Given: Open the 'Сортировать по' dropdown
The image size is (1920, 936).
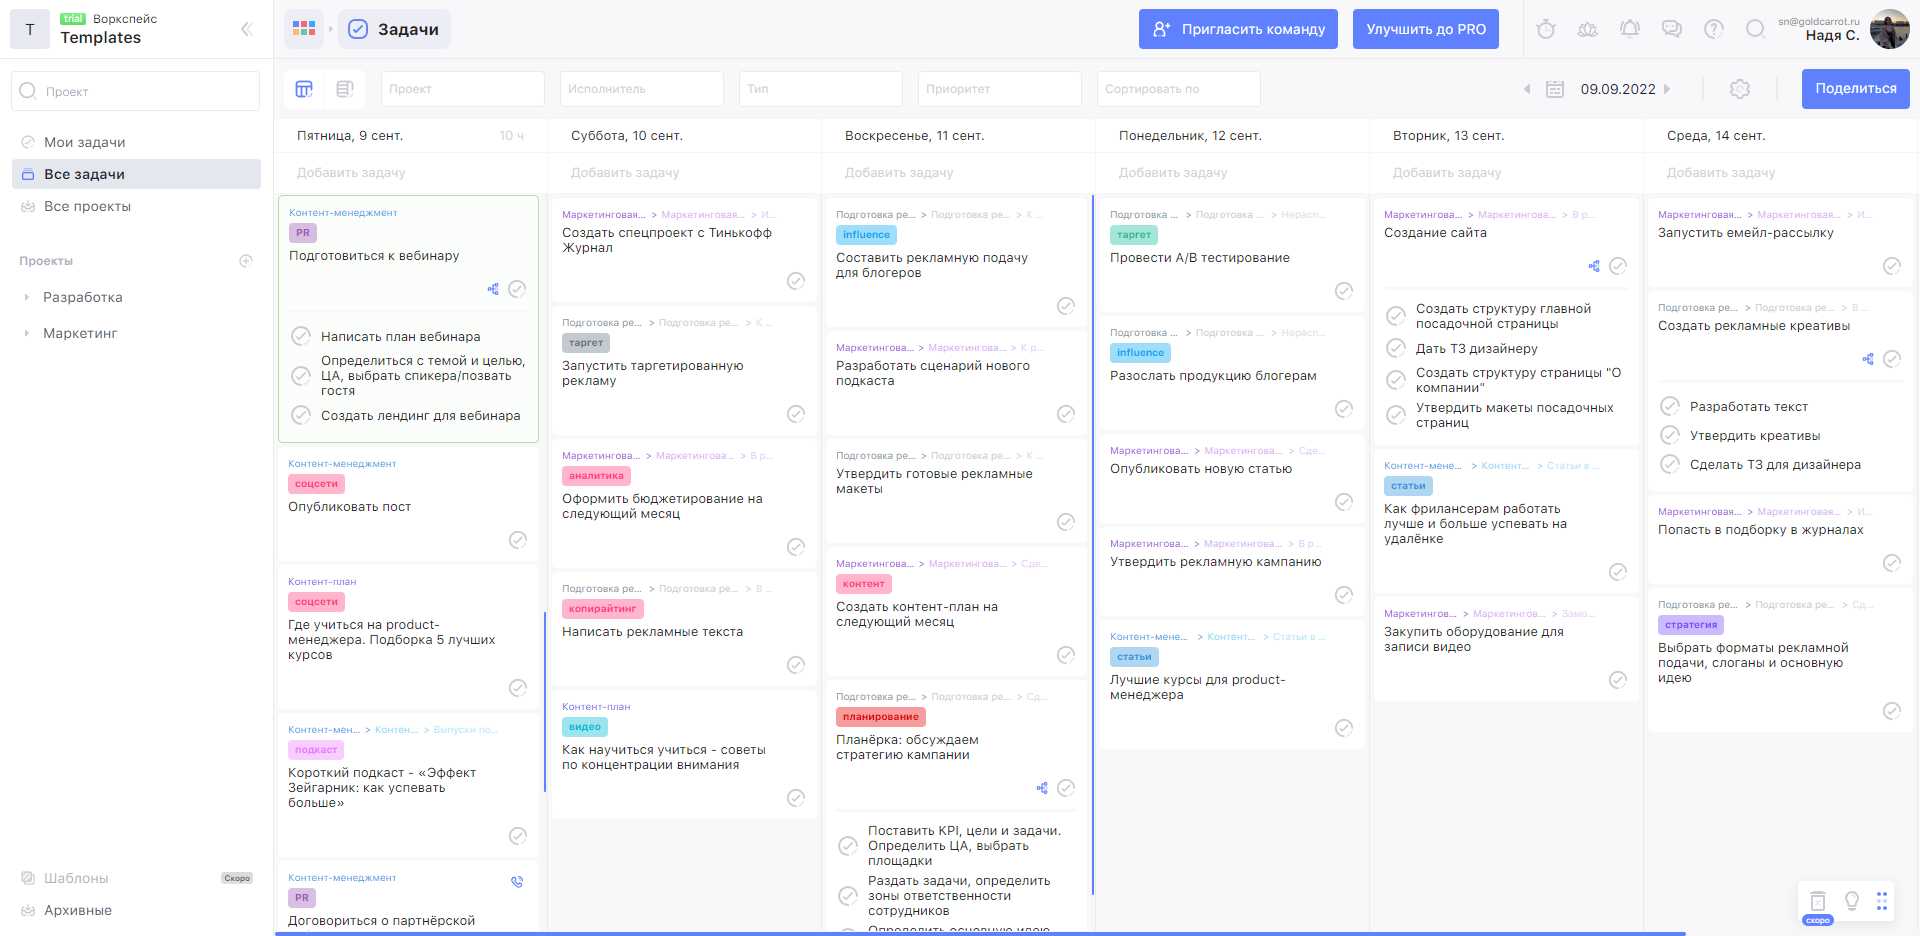Looking at the screenshot, I should click(1179, 89).
